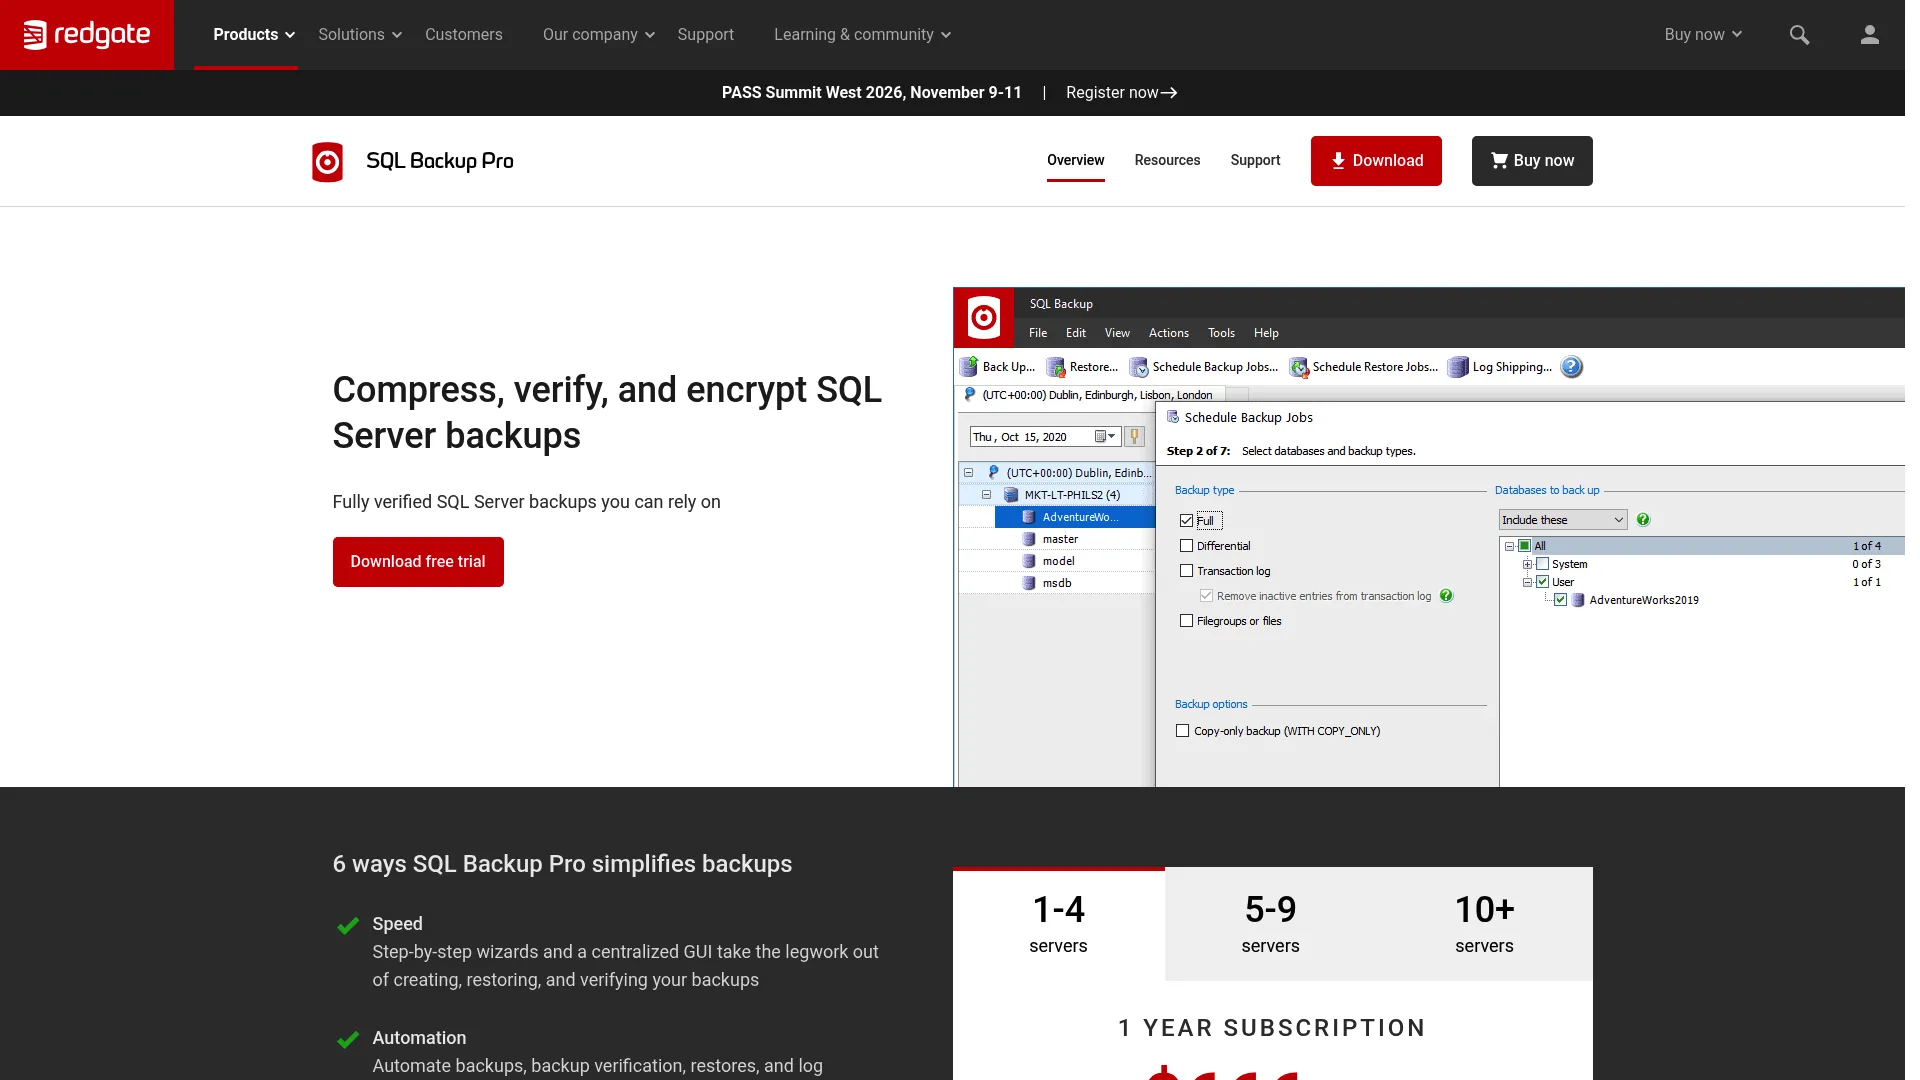Image resolution: width=1920 pixels, height=1080 pixels.
Task: Toggle the Full backup checkbox
Action: (x=1186, y=521)
